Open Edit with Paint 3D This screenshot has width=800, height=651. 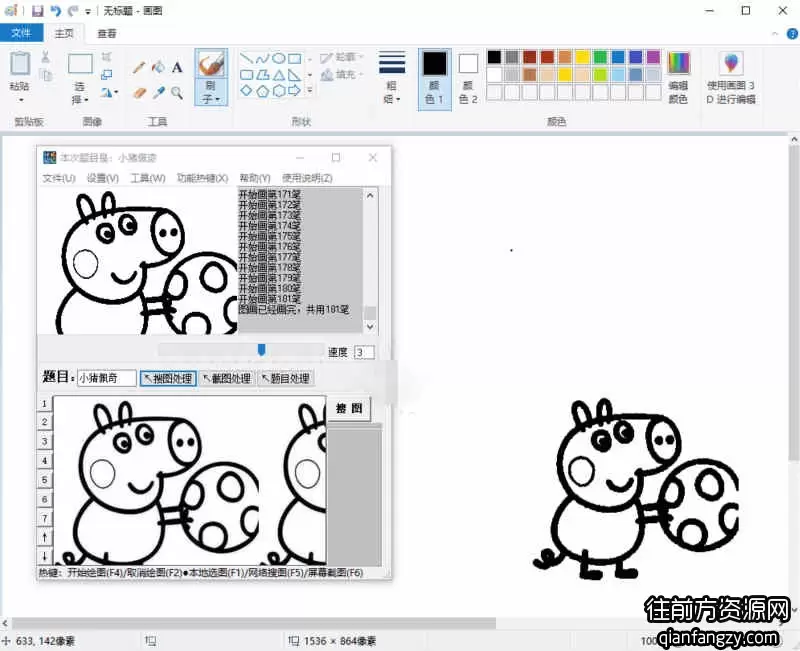731,78
